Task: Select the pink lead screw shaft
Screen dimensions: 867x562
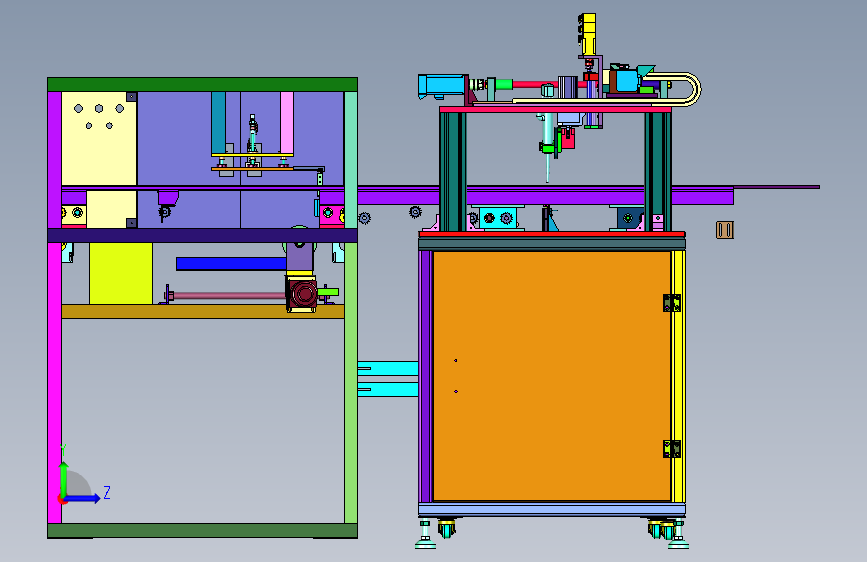Action: pos(227,296)
